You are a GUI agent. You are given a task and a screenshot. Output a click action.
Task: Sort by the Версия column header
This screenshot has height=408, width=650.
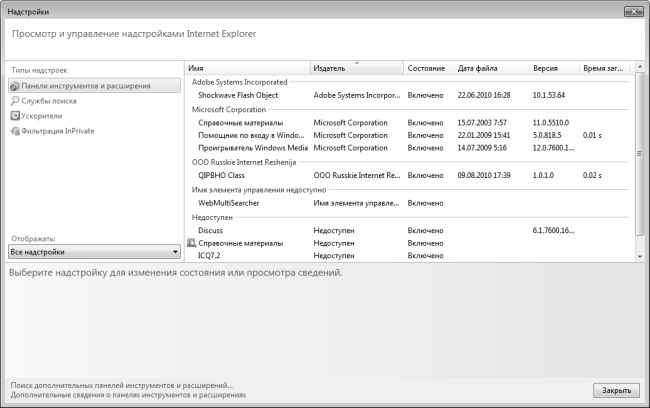[x=554, y=68]
